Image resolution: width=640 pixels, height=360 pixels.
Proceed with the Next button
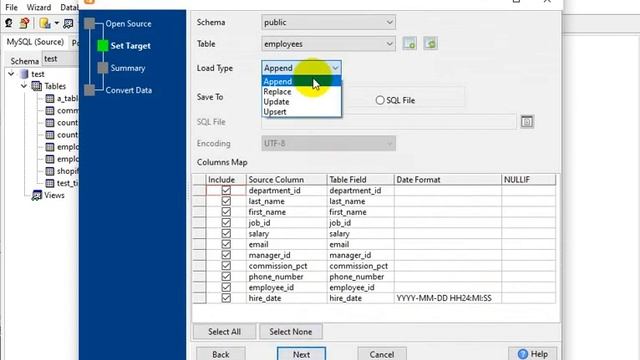[301, 354]
